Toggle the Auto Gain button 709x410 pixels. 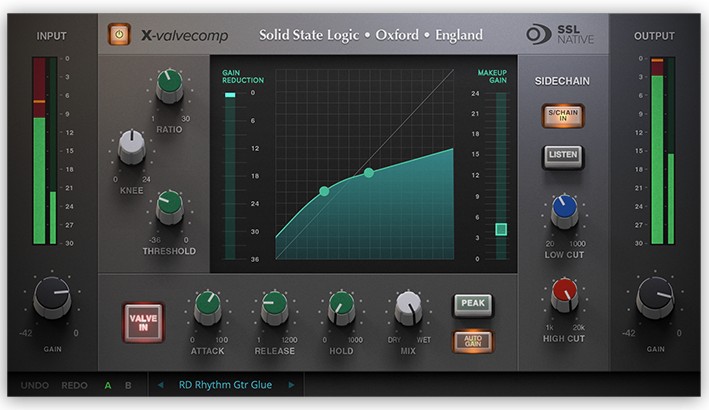point(473,341)
